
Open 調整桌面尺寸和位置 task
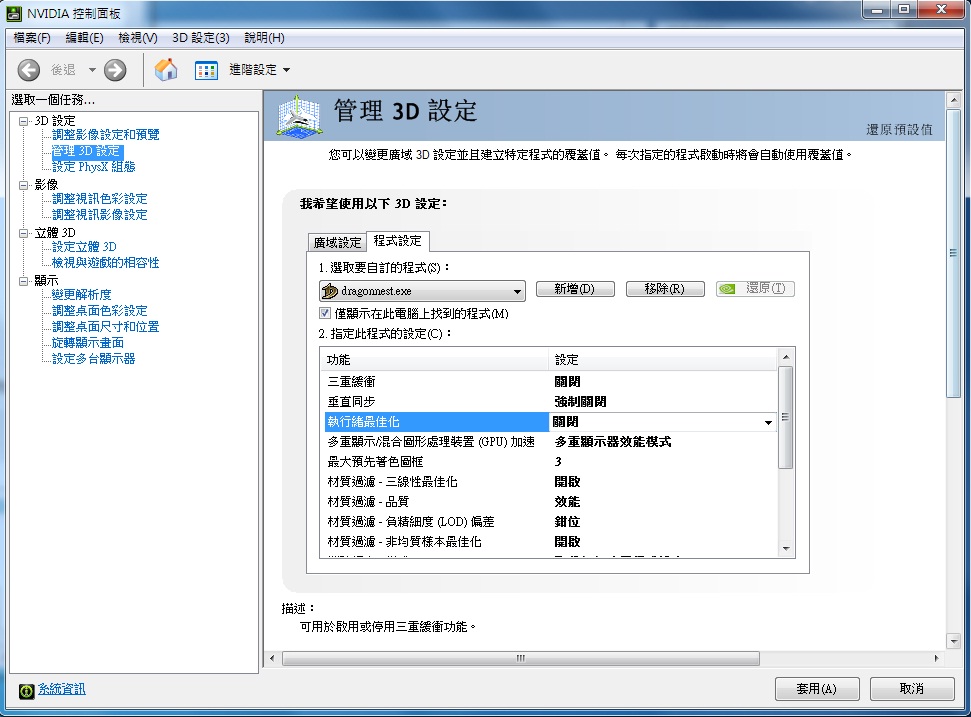[105, 327]
